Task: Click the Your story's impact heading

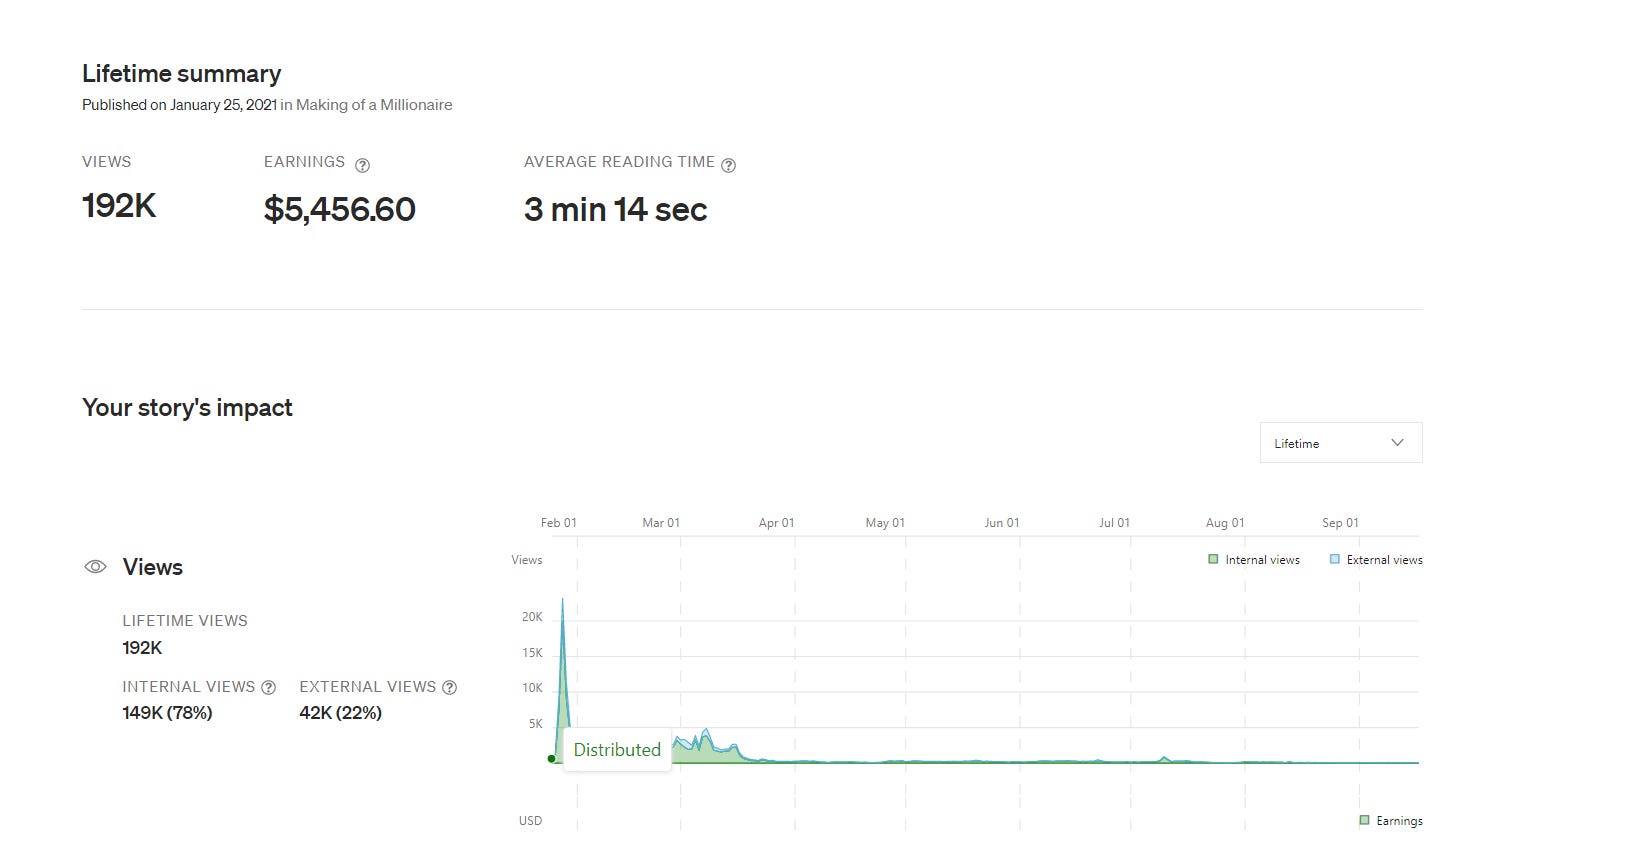Action: pos(187,408)
